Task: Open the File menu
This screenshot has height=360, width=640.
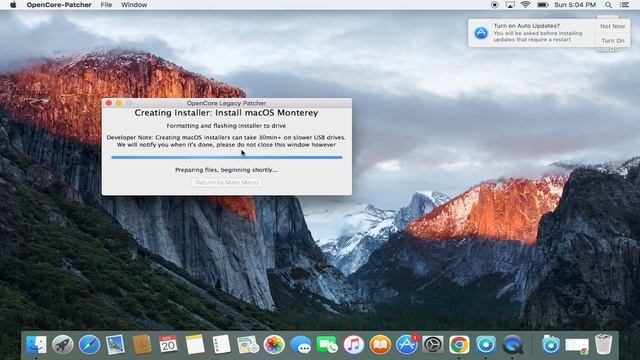Action: [x=106, y=5]
